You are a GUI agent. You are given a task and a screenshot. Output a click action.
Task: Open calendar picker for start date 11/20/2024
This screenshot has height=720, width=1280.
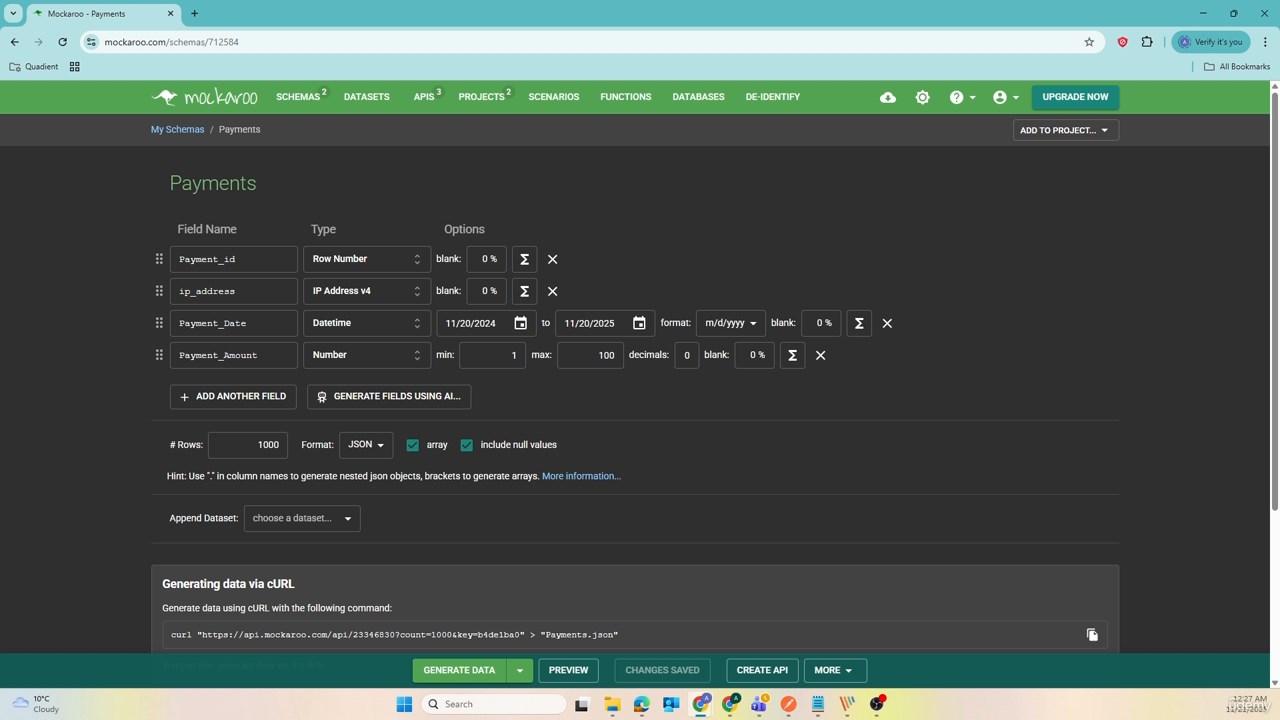520,323
